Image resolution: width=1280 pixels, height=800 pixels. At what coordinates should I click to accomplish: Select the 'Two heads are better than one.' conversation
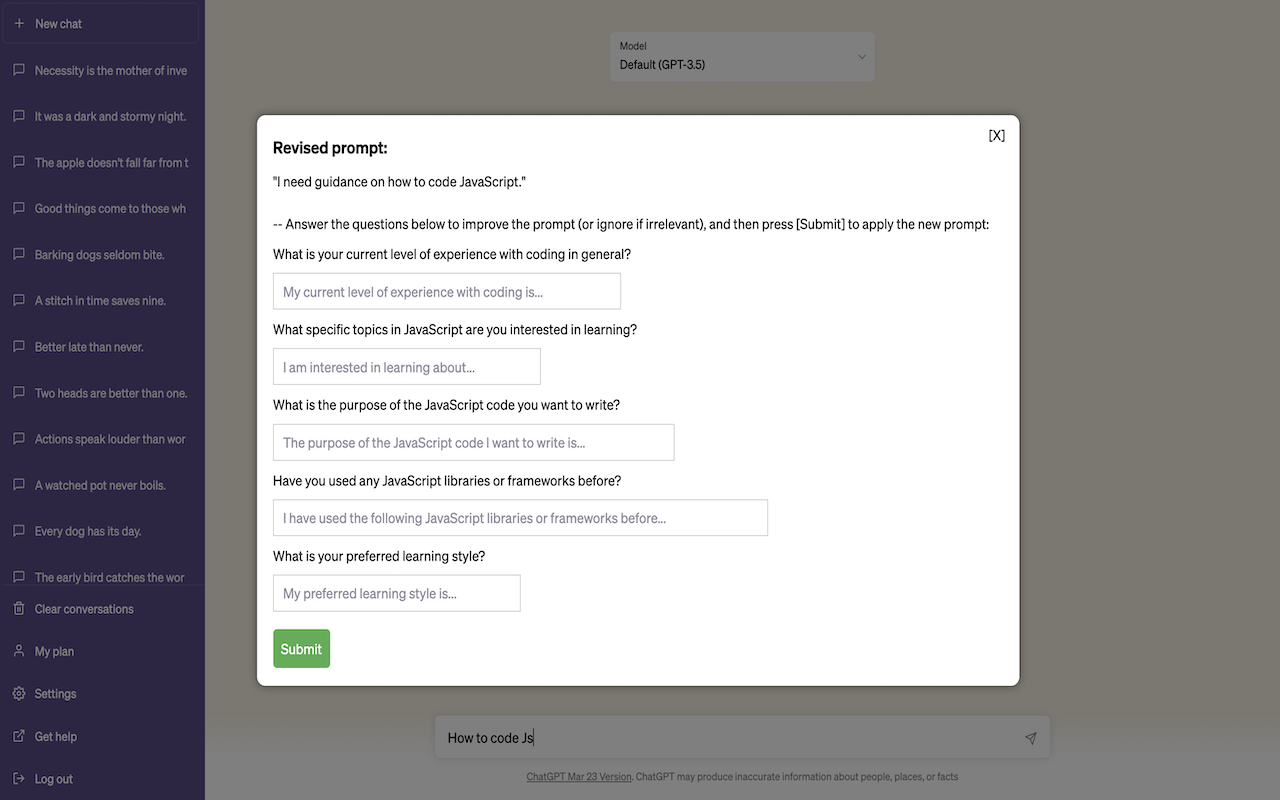[x=111, y=393]
